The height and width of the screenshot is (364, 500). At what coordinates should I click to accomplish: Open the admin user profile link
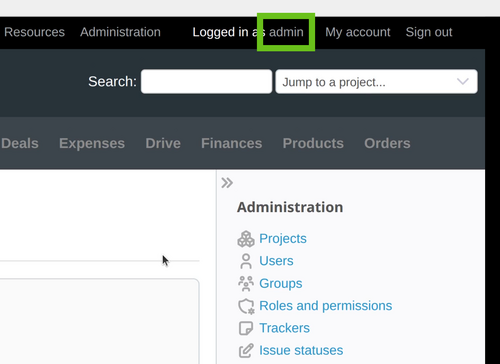[286, 32]
